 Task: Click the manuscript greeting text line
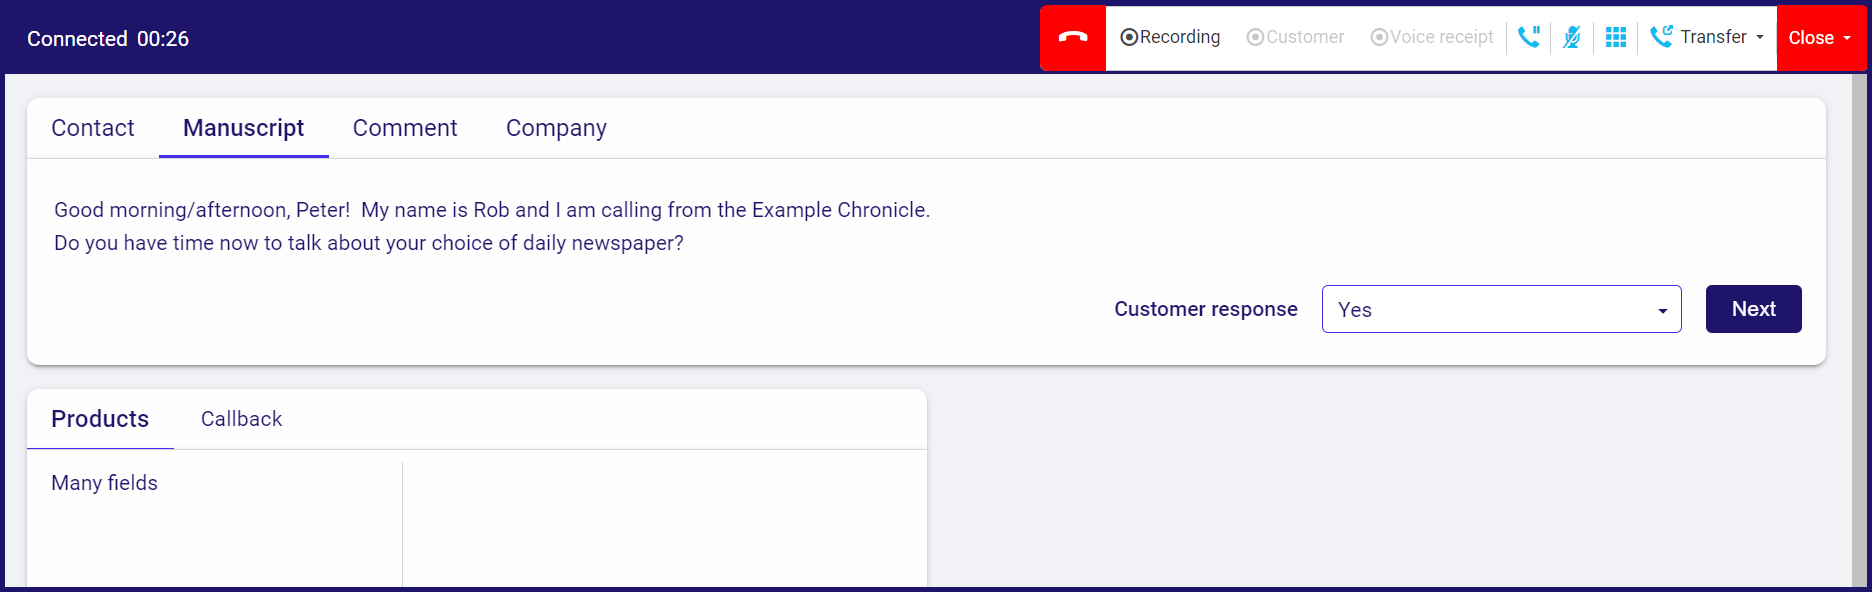(x=492, y=210)
